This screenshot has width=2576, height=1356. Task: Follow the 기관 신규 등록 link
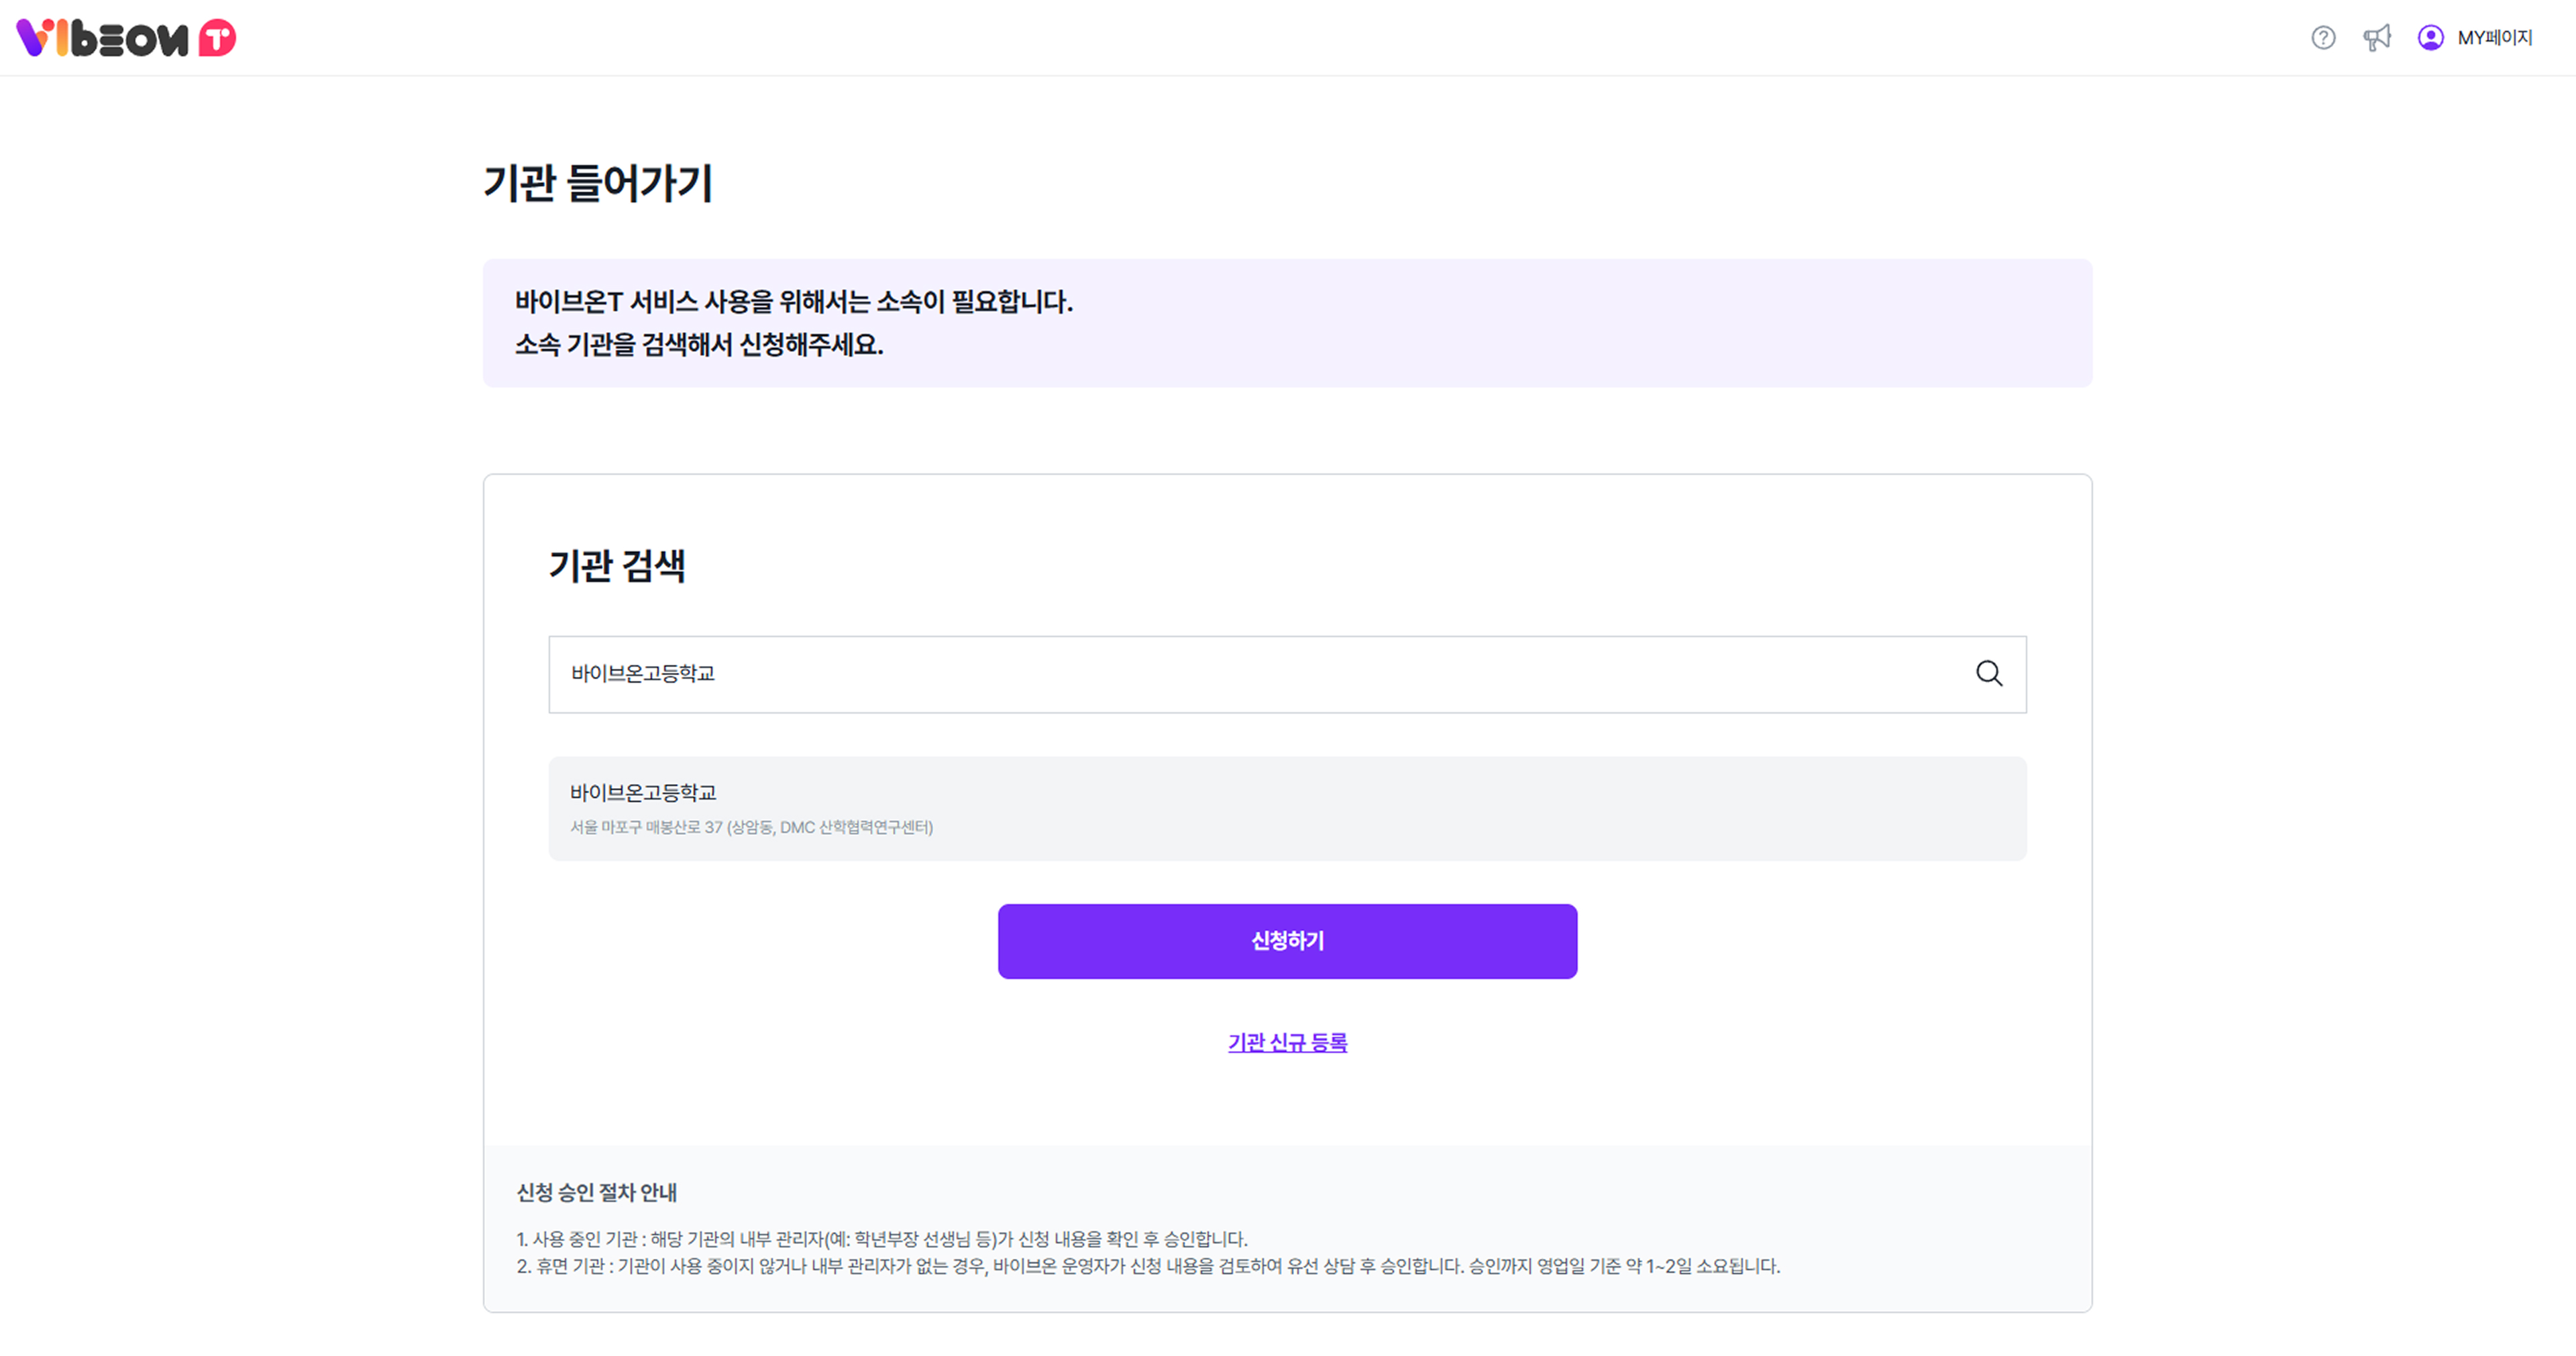point(1287,1042)
